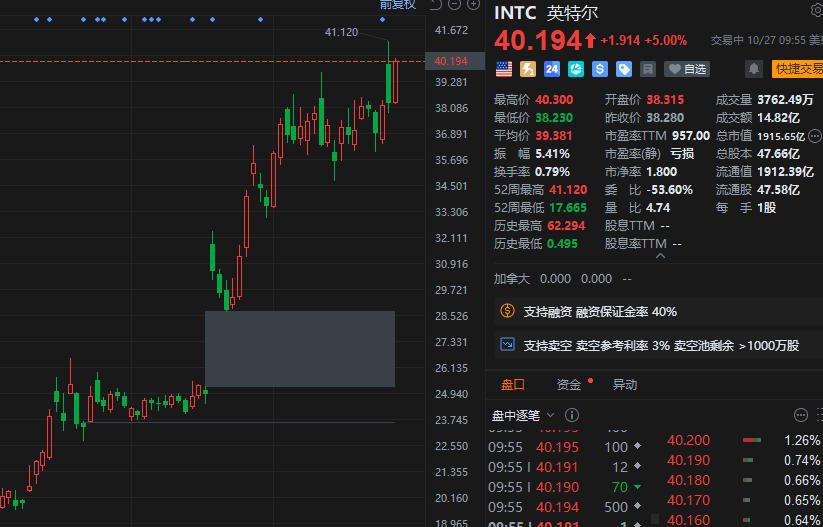The height and width of the screenshot is (527, 823).
Task: Zoom in the chart with plus icon
Action: [473, 5]
